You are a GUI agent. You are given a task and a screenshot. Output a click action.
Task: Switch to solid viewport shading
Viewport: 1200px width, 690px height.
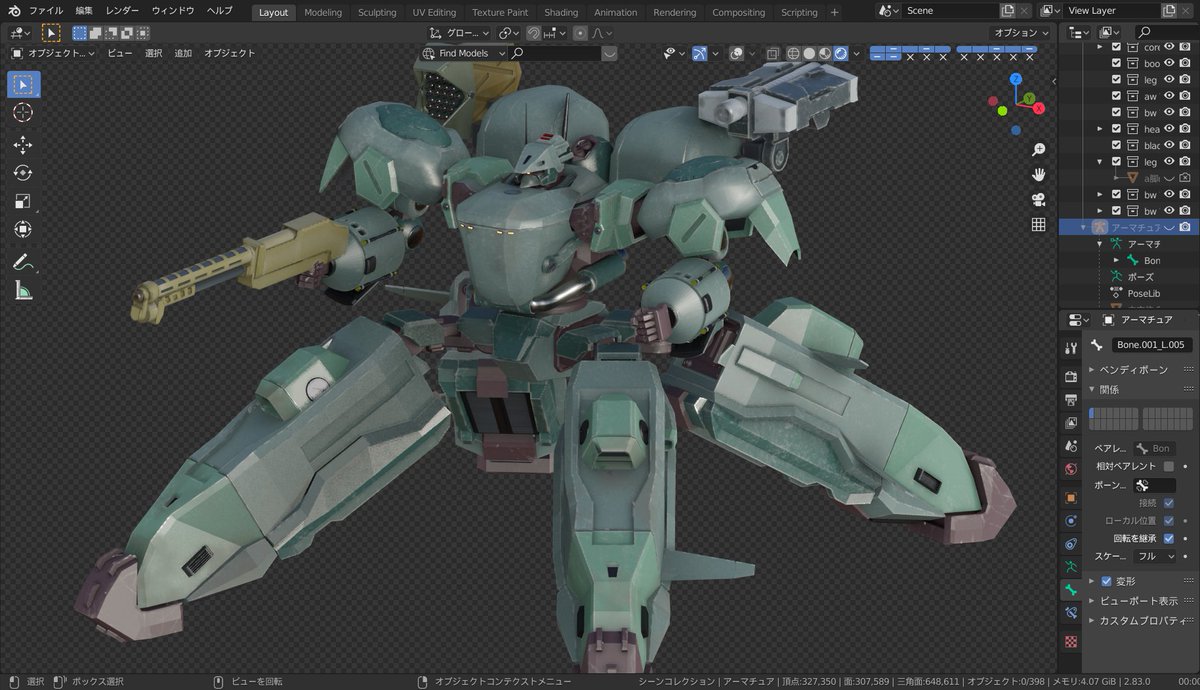(809, 53)
